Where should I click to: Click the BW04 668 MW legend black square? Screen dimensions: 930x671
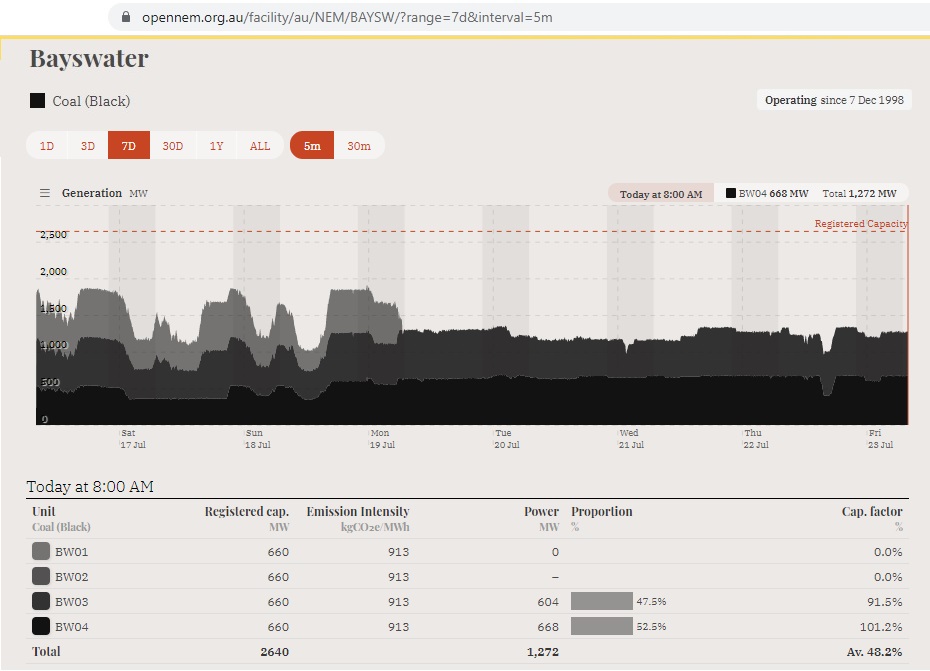(x=731, y=193)
